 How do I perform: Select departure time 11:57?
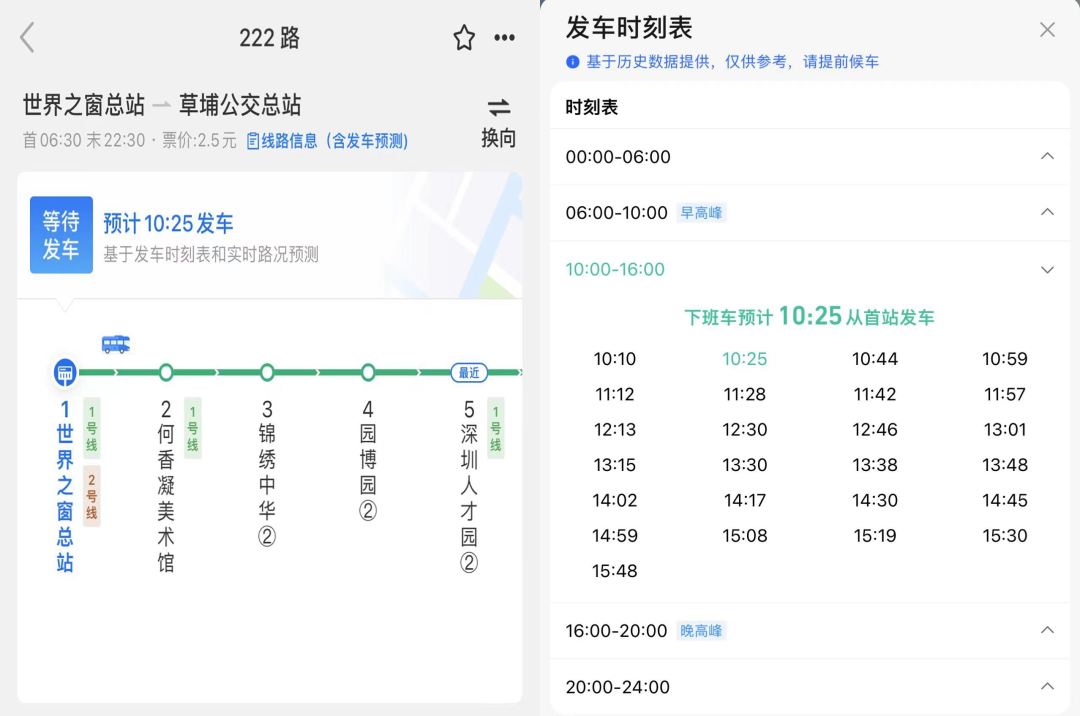pyautogui.click(x=1005, y=394)
